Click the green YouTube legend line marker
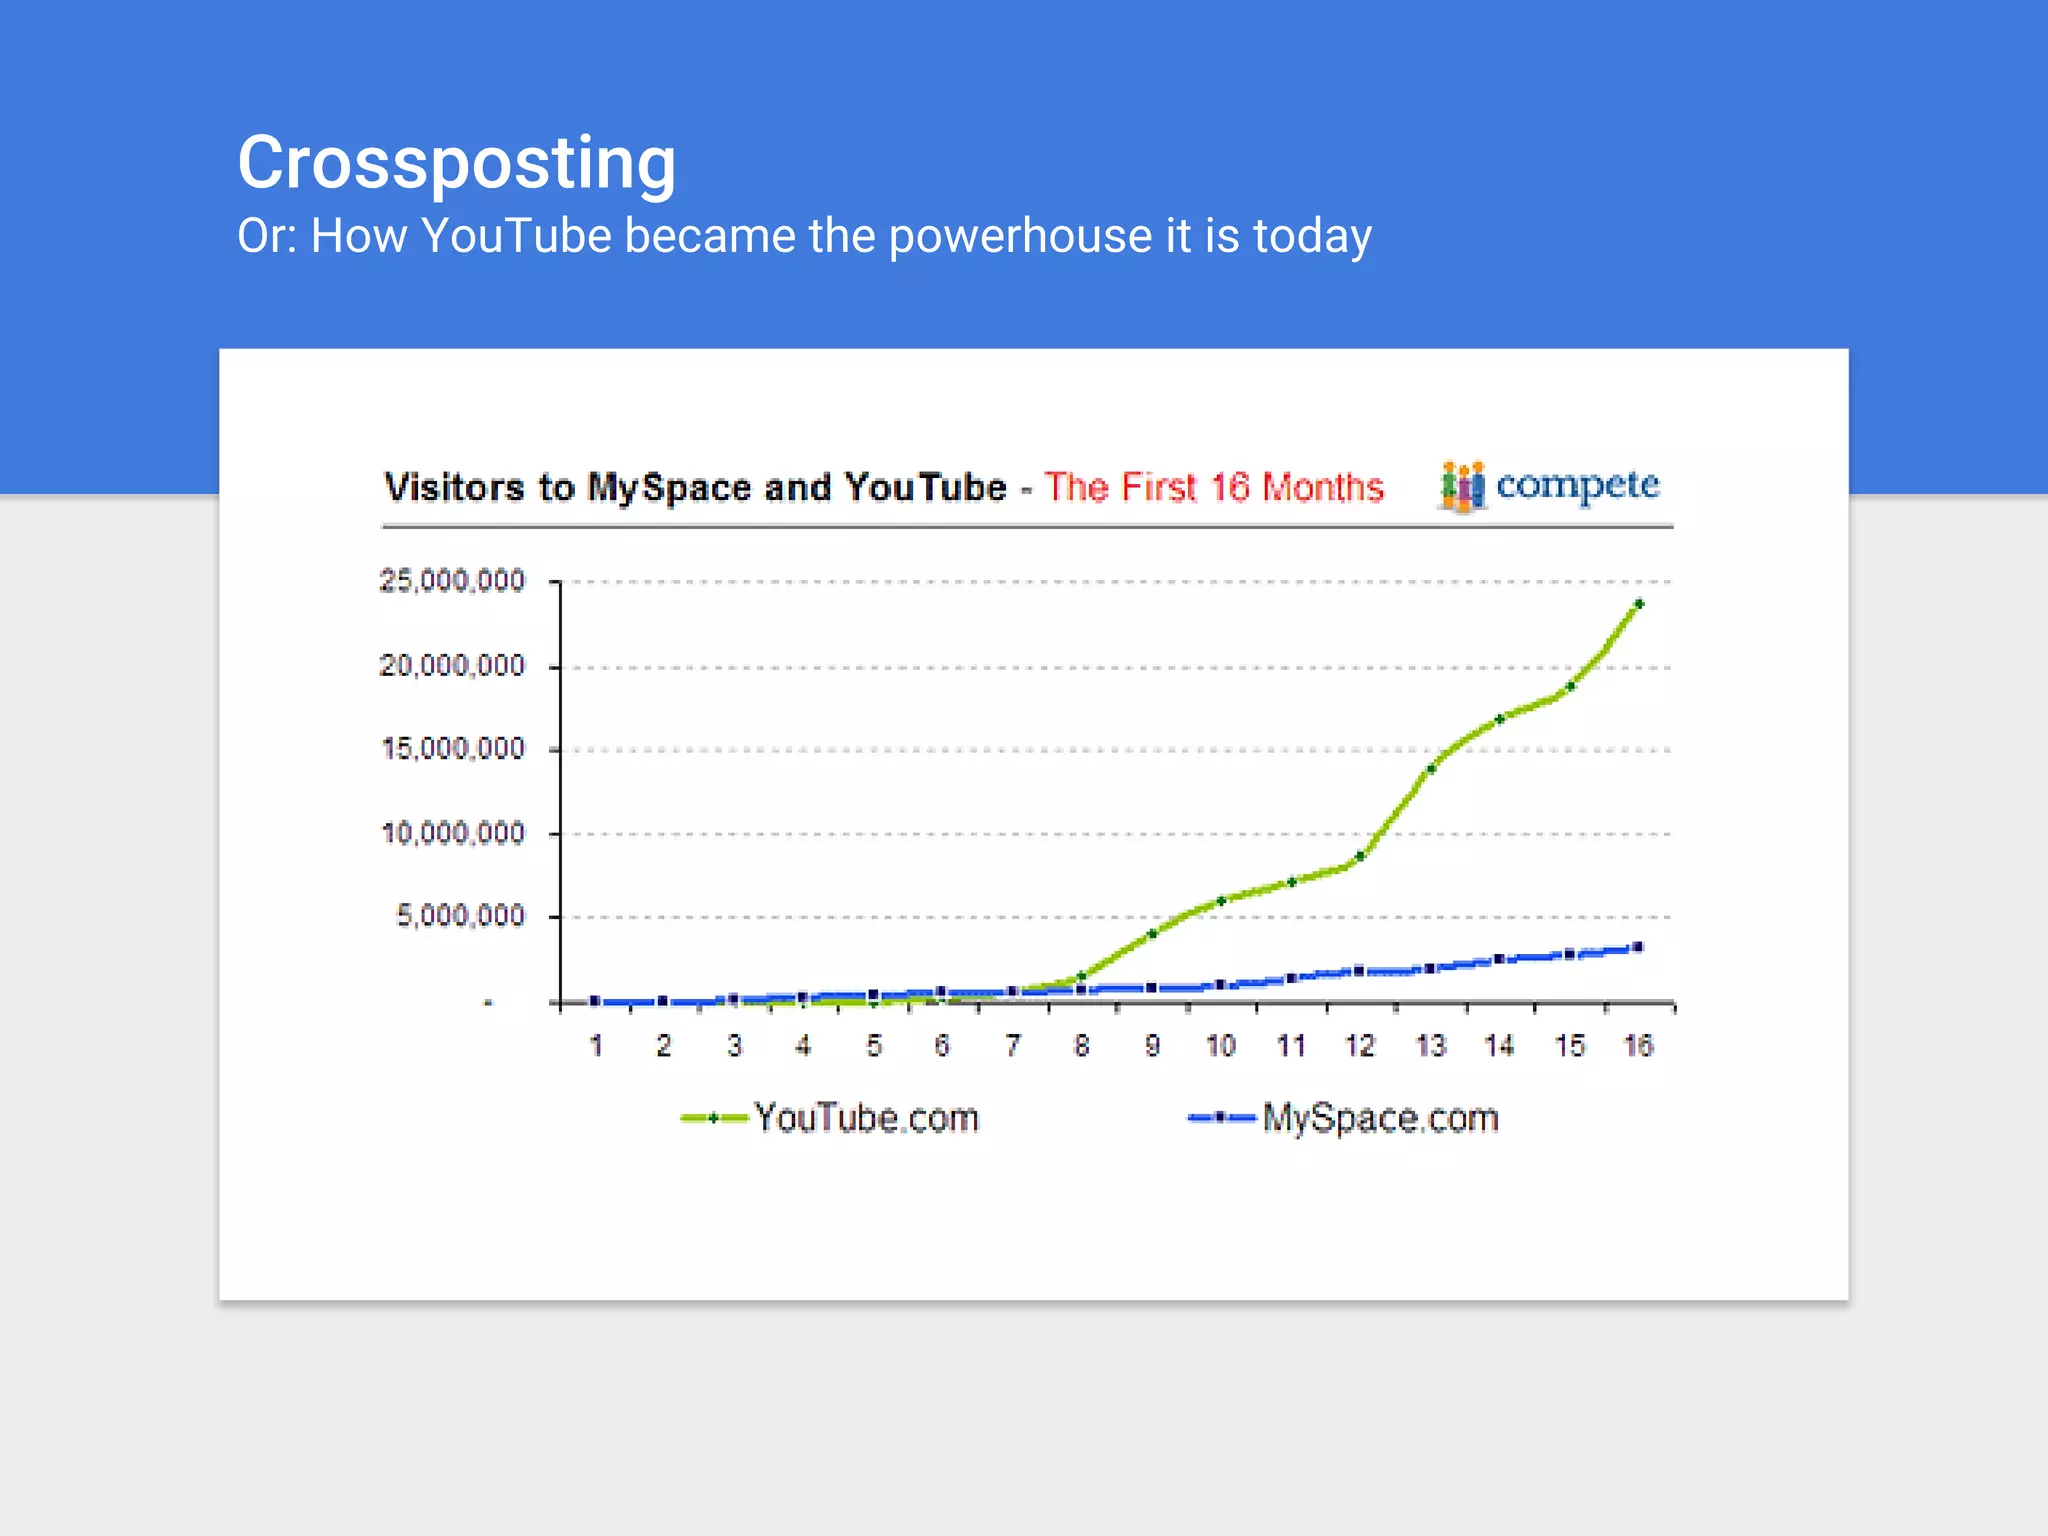The image size is (2048, 1536). click(714, 1119)
